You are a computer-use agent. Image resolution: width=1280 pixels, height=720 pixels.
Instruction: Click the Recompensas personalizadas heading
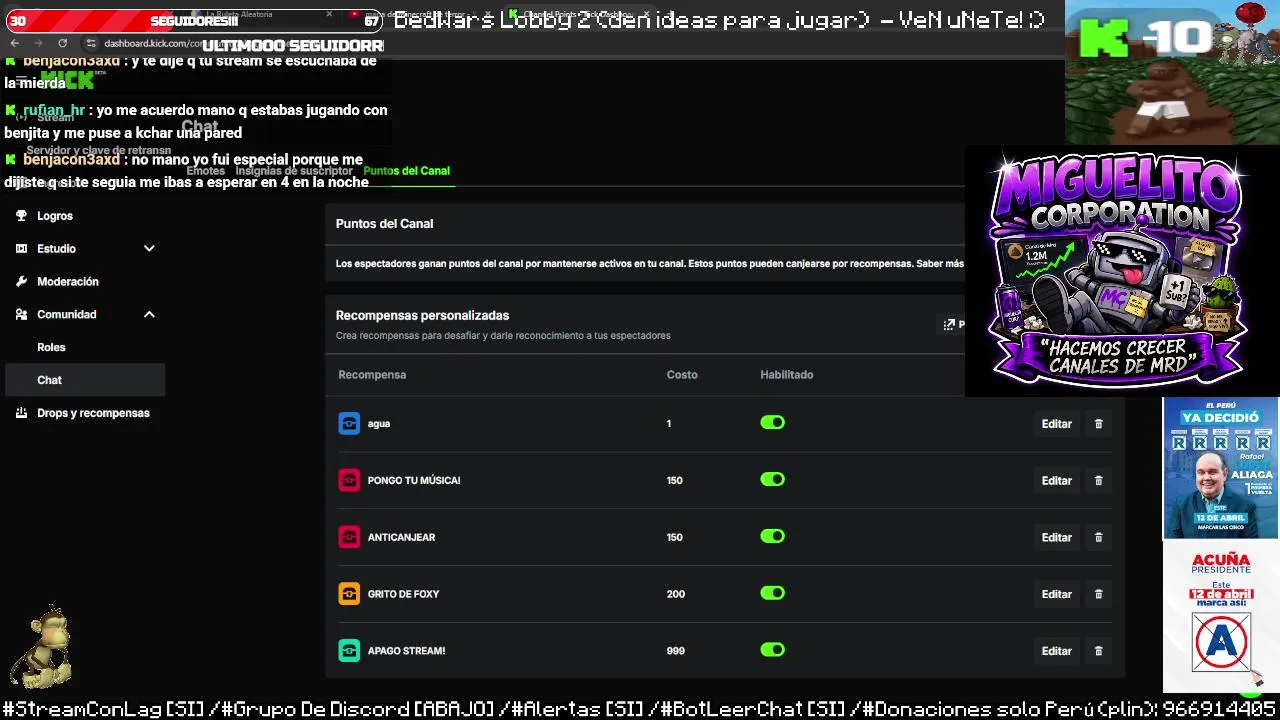[x=422, y=315]
